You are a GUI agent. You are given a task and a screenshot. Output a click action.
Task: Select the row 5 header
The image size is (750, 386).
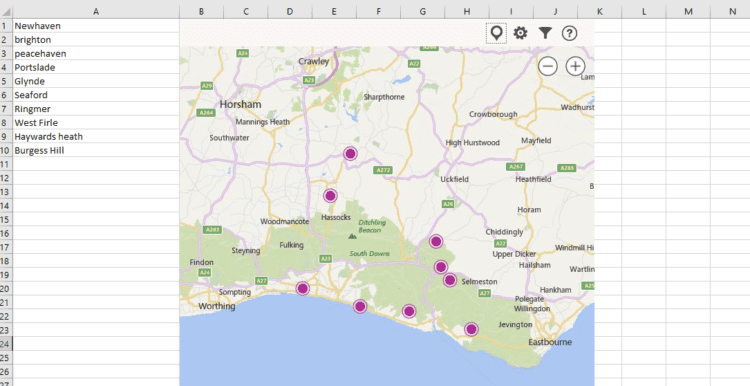(x=6, y=81)
